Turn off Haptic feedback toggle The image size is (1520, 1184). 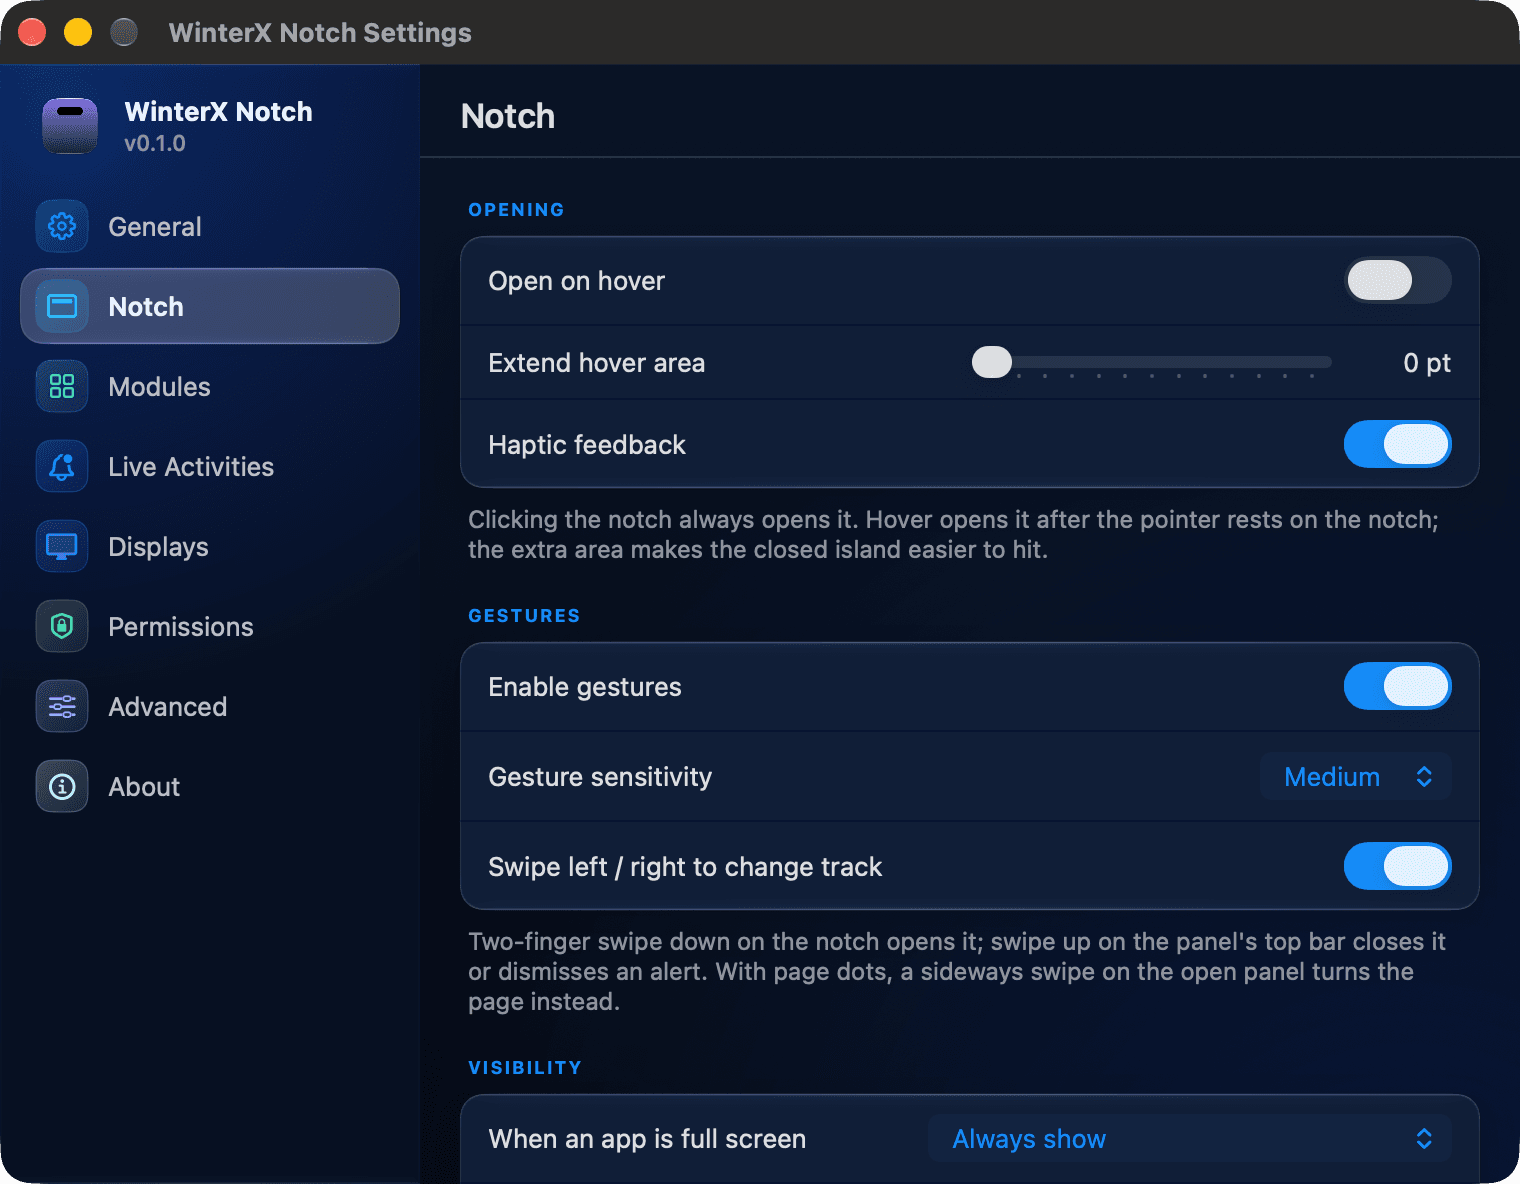[x=1398, y=444]
